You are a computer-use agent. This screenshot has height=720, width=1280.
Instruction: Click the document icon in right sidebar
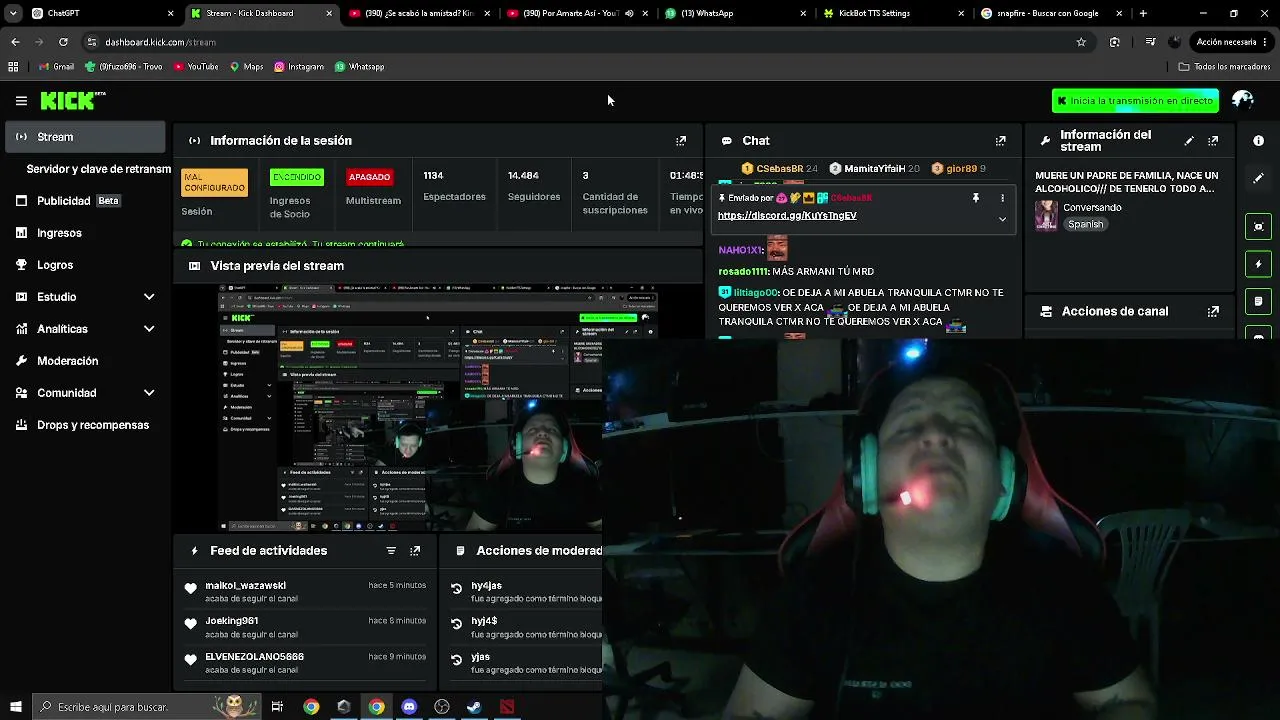click(1259, 301)
